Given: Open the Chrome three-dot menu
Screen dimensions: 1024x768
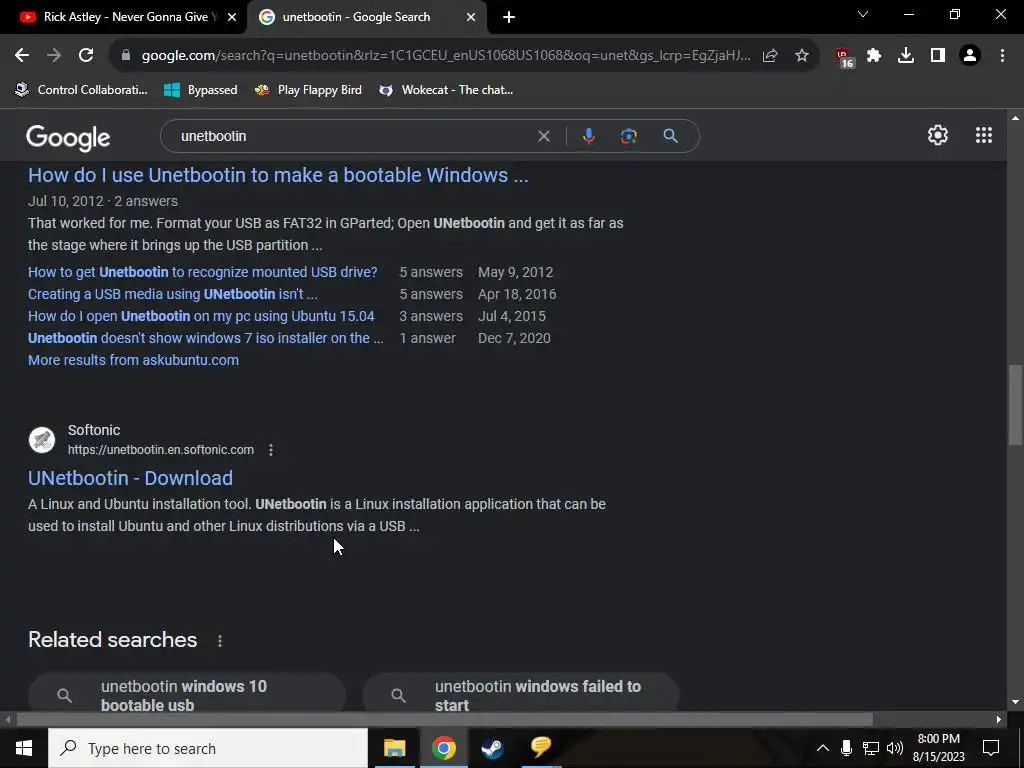Looking at the screenshot, I should click(1002, 56).
